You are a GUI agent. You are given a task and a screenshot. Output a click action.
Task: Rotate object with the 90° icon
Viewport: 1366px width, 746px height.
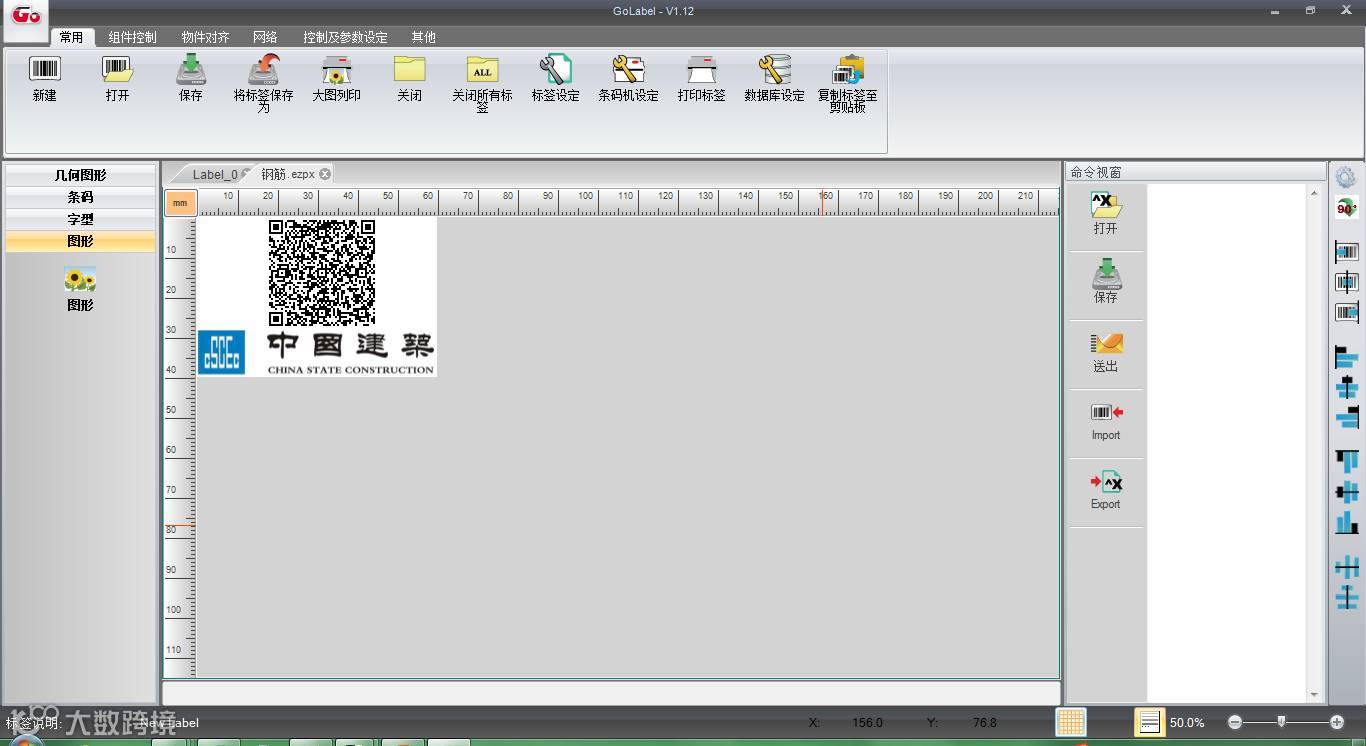(1346, 208)
